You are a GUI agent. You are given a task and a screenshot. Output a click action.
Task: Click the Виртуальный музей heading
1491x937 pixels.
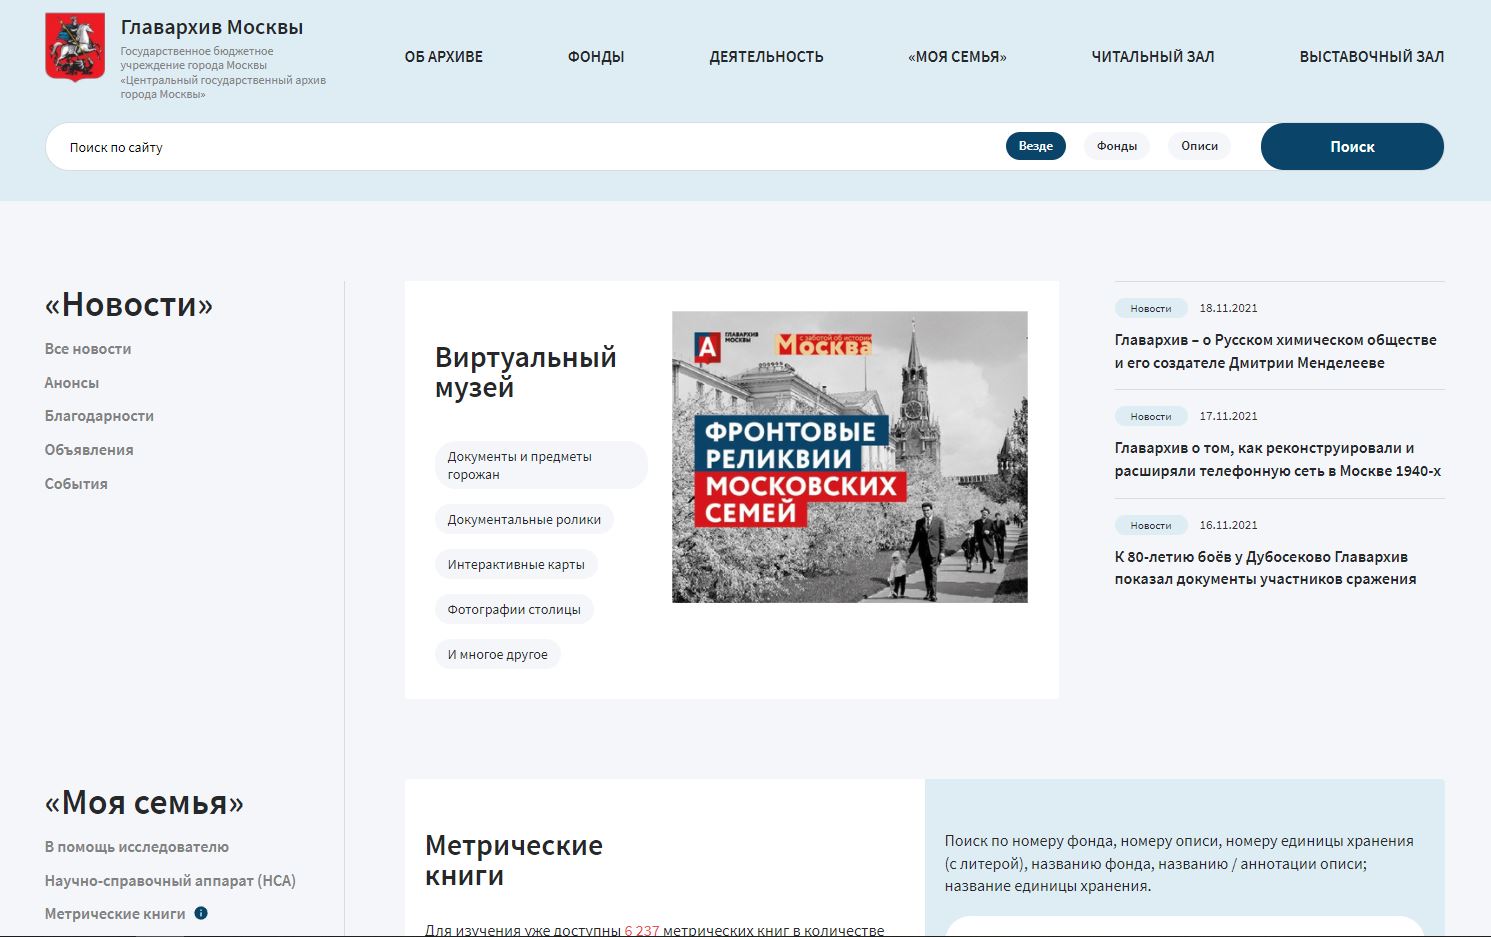pyautogui.click(x=526, y=372)
